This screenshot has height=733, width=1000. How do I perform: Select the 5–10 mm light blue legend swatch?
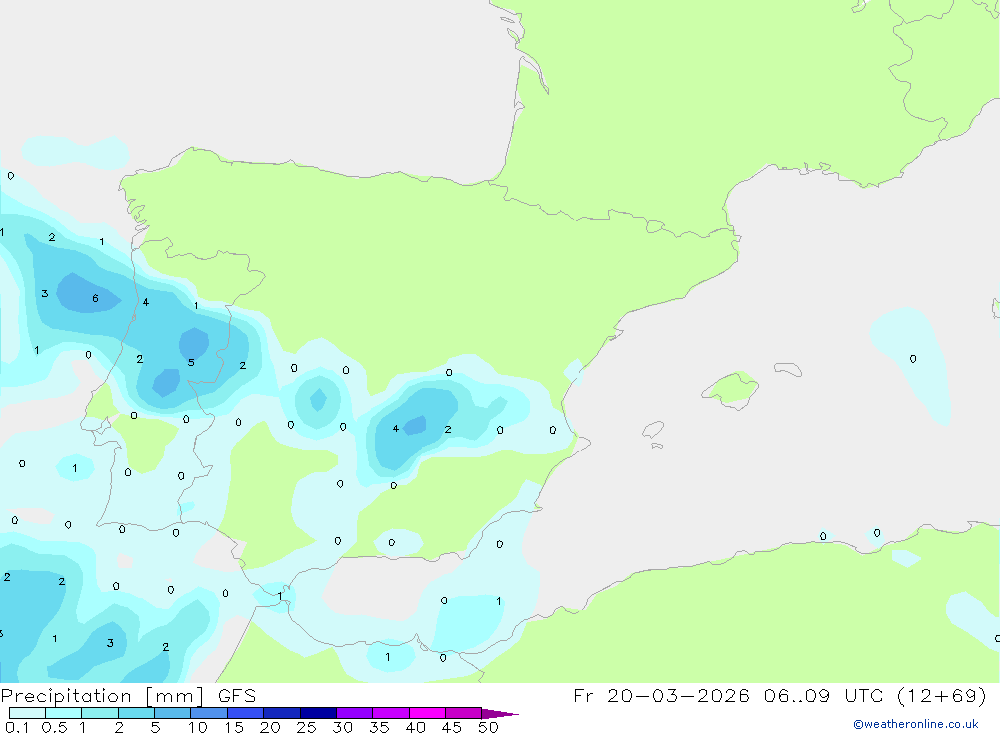[172, 713]
